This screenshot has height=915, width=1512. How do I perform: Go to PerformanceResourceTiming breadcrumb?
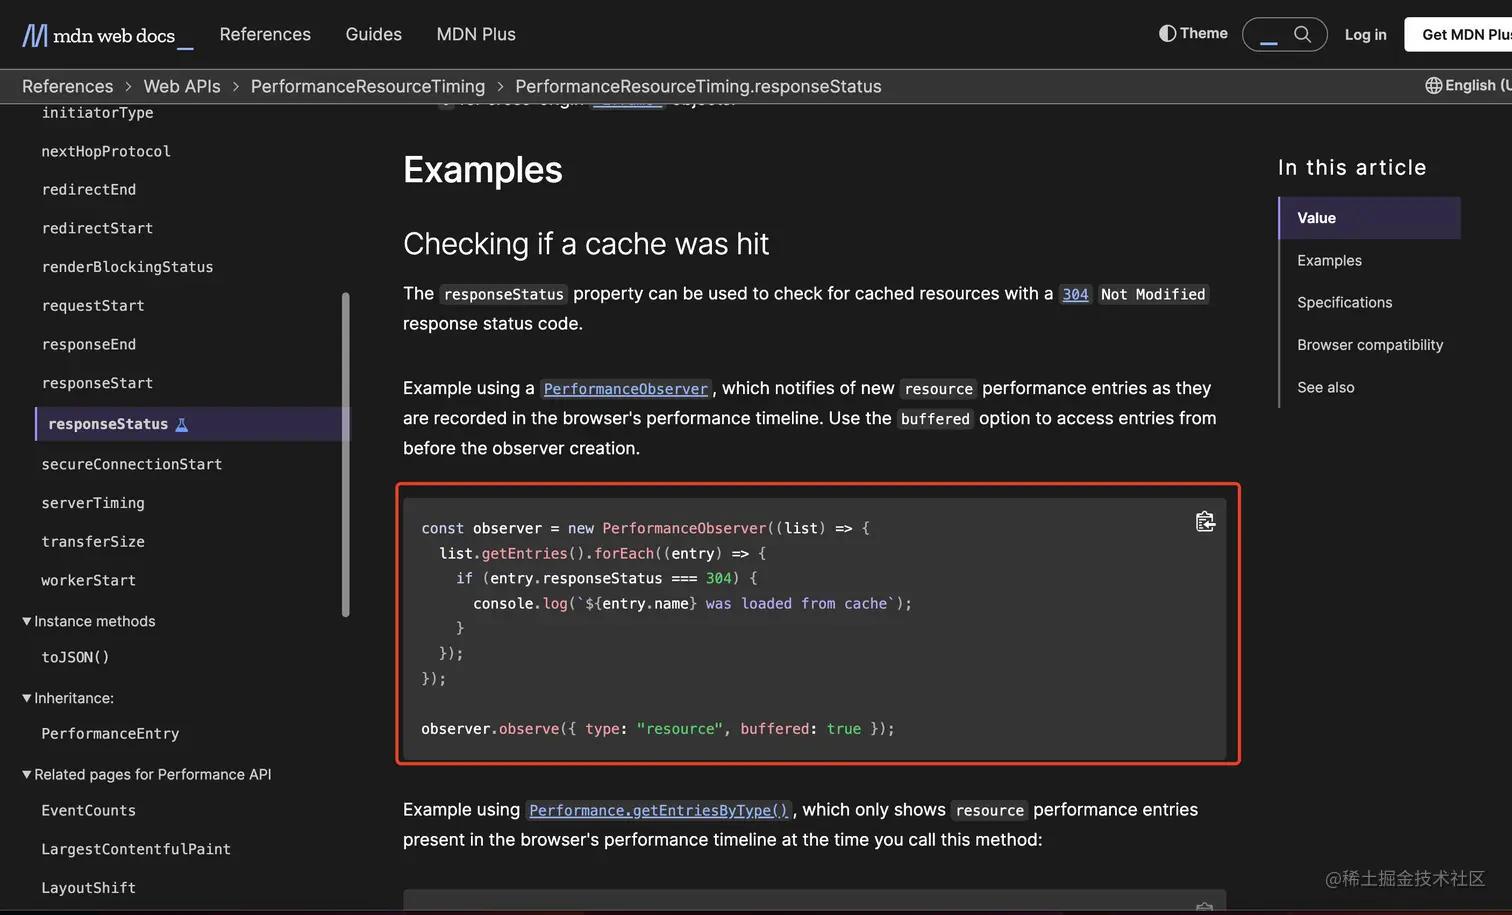click(x=367, y=86)
